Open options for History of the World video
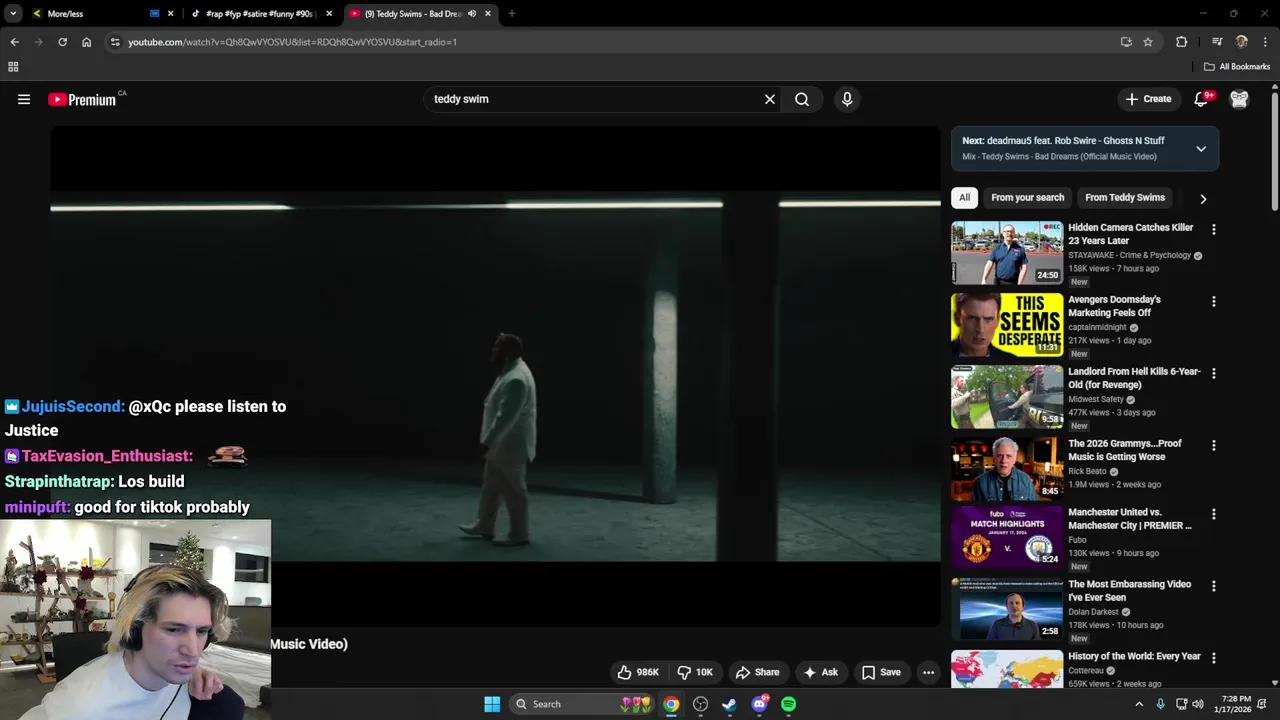1280x720 pixels. [x=1214, y=658]
